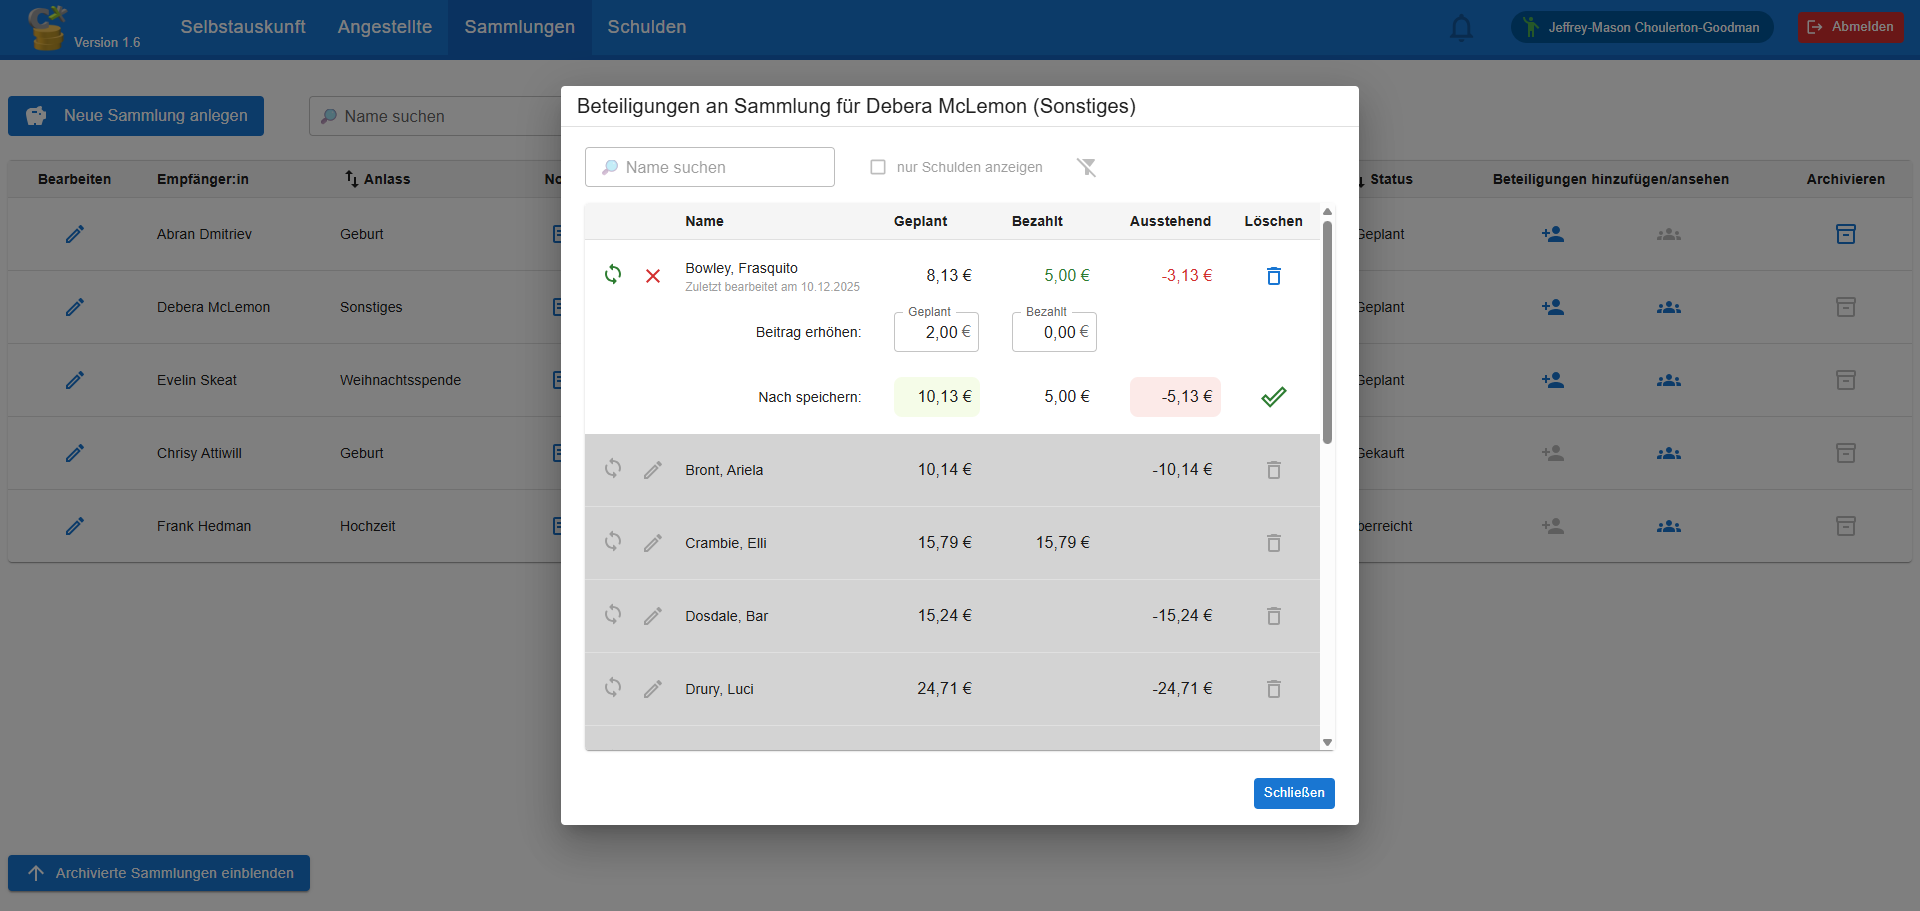1920x911 pixels.
Task: Confirm changes with the green checkmark icon
Action: (x=1273, y=397)
